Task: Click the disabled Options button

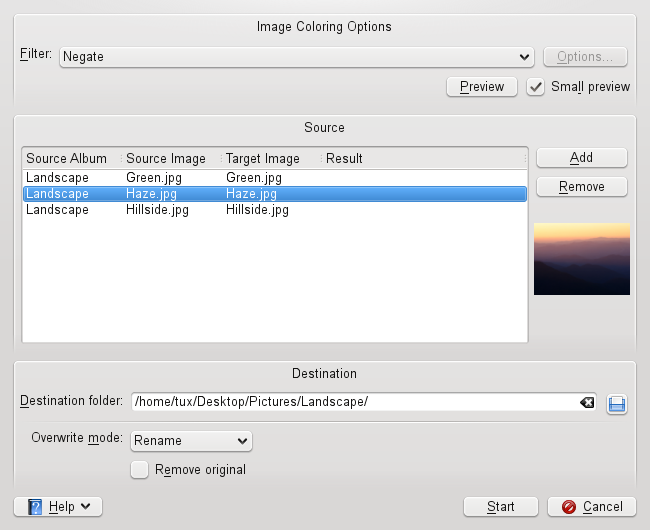Action: click(x=585, y=57)
